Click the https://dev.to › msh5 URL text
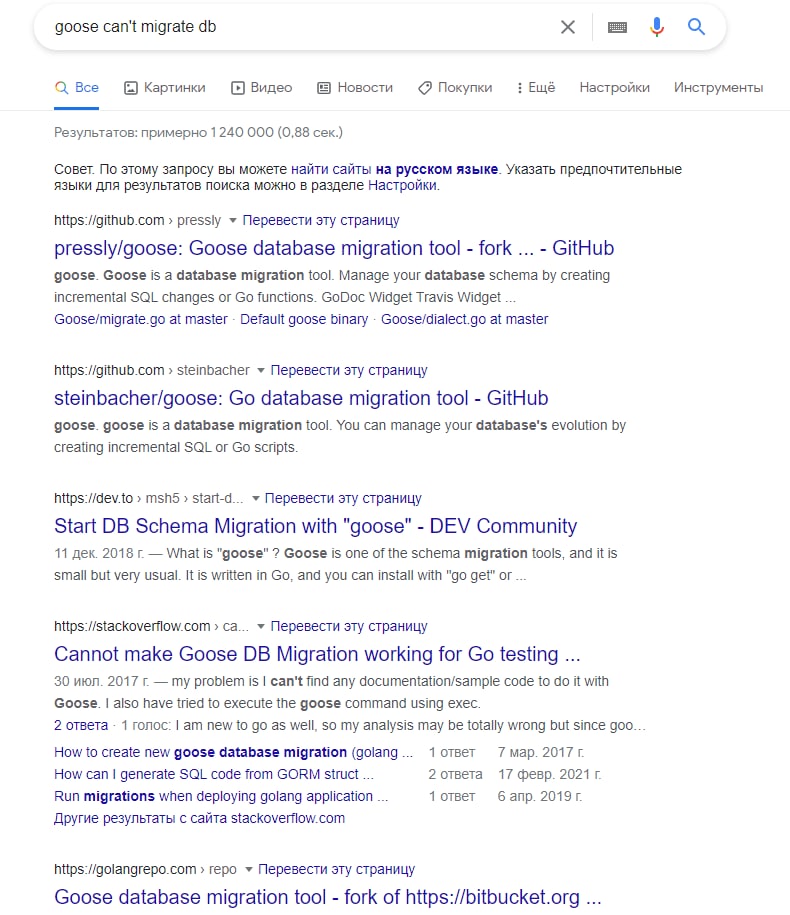 [149, 498]
